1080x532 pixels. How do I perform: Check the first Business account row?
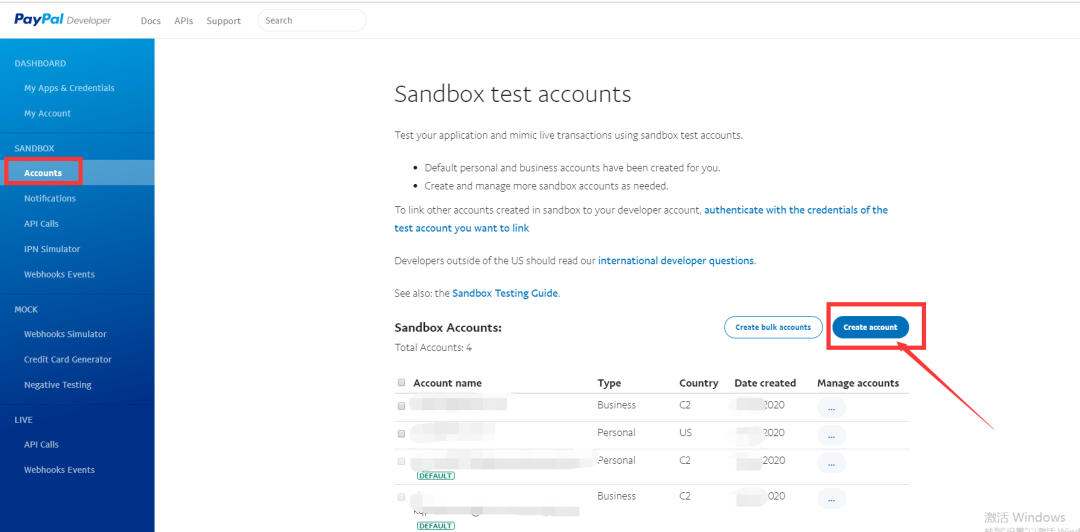click(x=402, y=406)
